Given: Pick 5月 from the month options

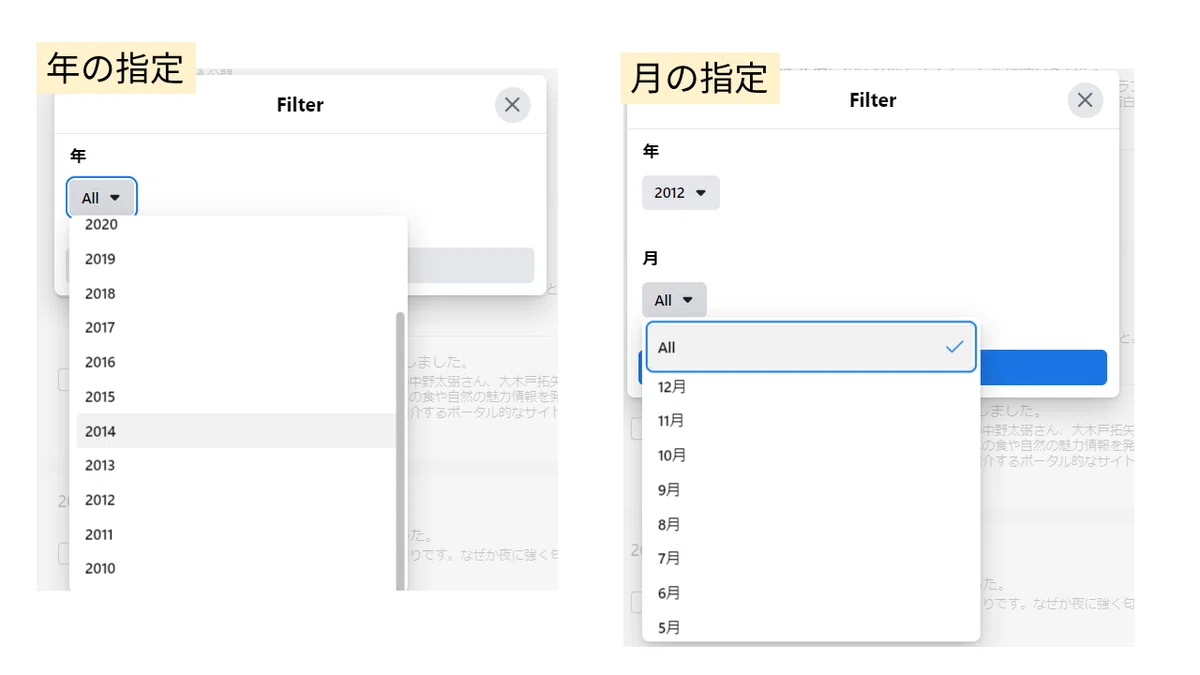Looking at the screenshot, I should 811,627.
